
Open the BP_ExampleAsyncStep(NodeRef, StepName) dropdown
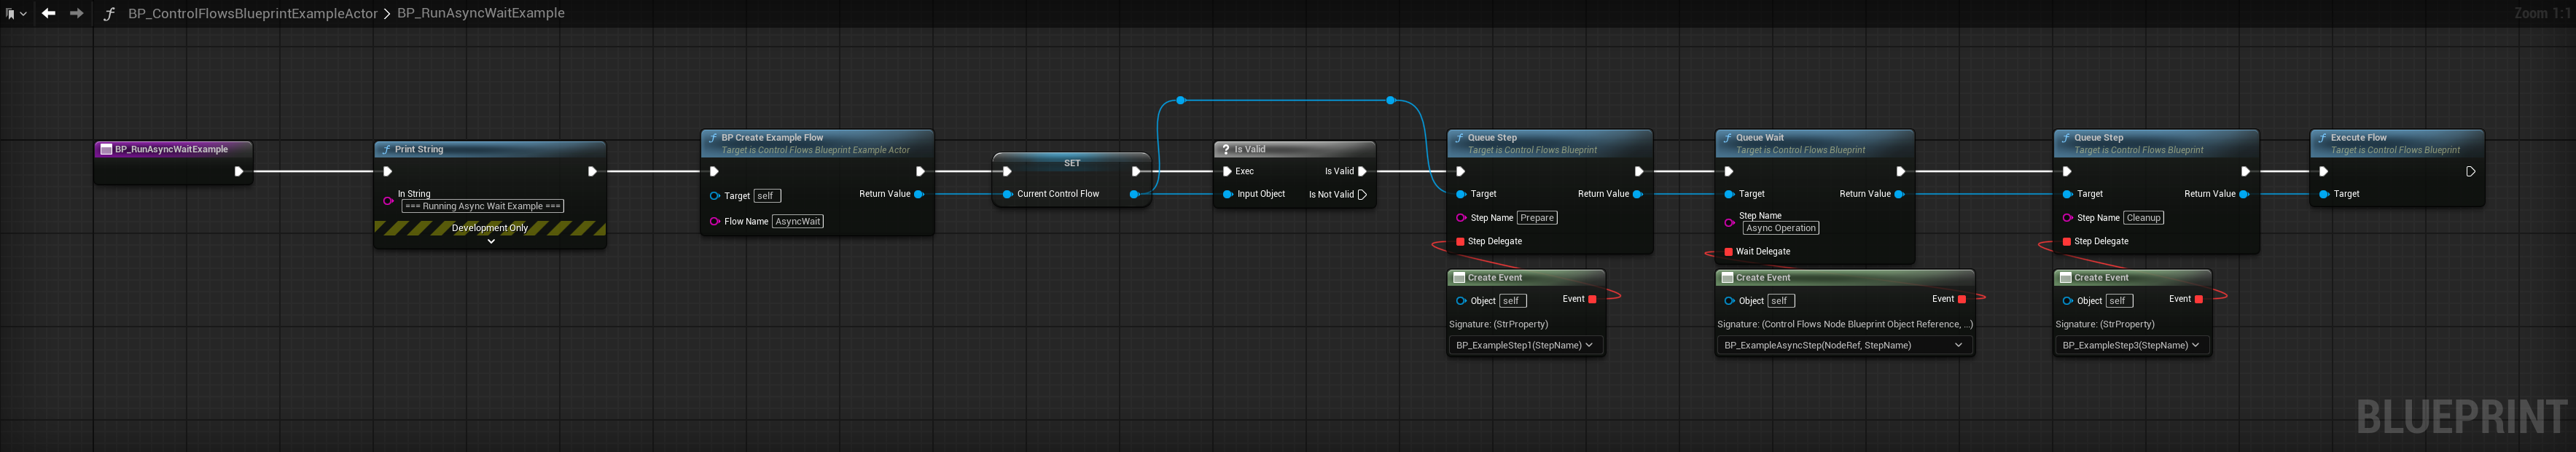click(x=1843, y=345)
